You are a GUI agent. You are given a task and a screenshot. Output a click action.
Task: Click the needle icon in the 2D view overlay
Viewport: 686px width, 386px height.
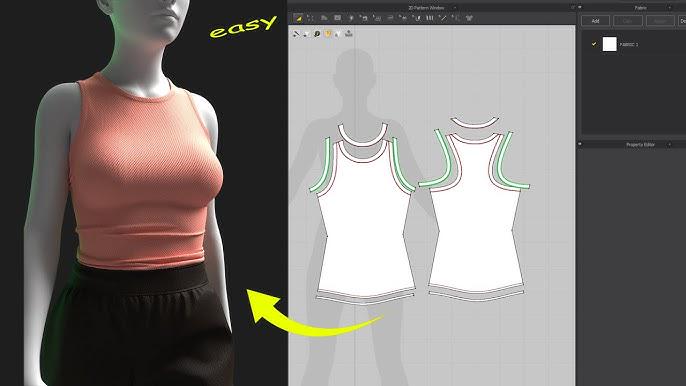coord(296,33)
